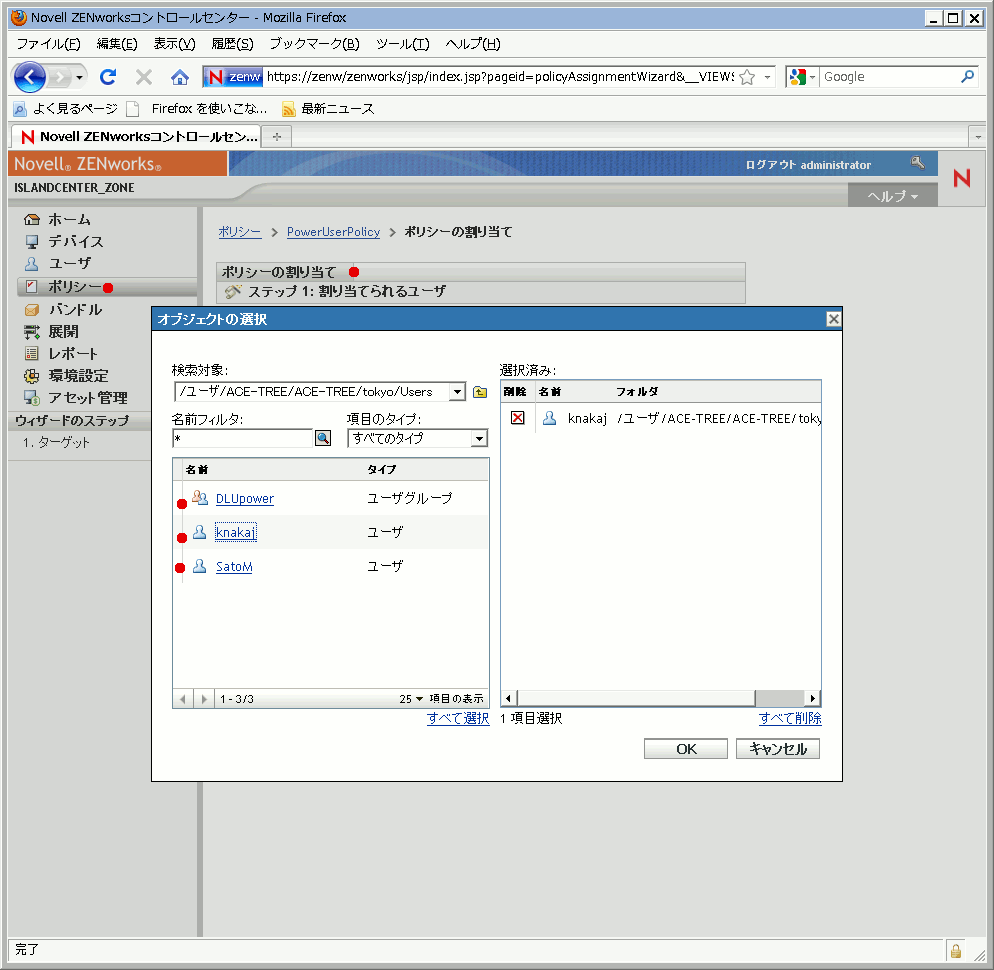The width and height of the screenshot is (994, 970).
Task: Click the すべて選択 link
Action: [458, 718]
